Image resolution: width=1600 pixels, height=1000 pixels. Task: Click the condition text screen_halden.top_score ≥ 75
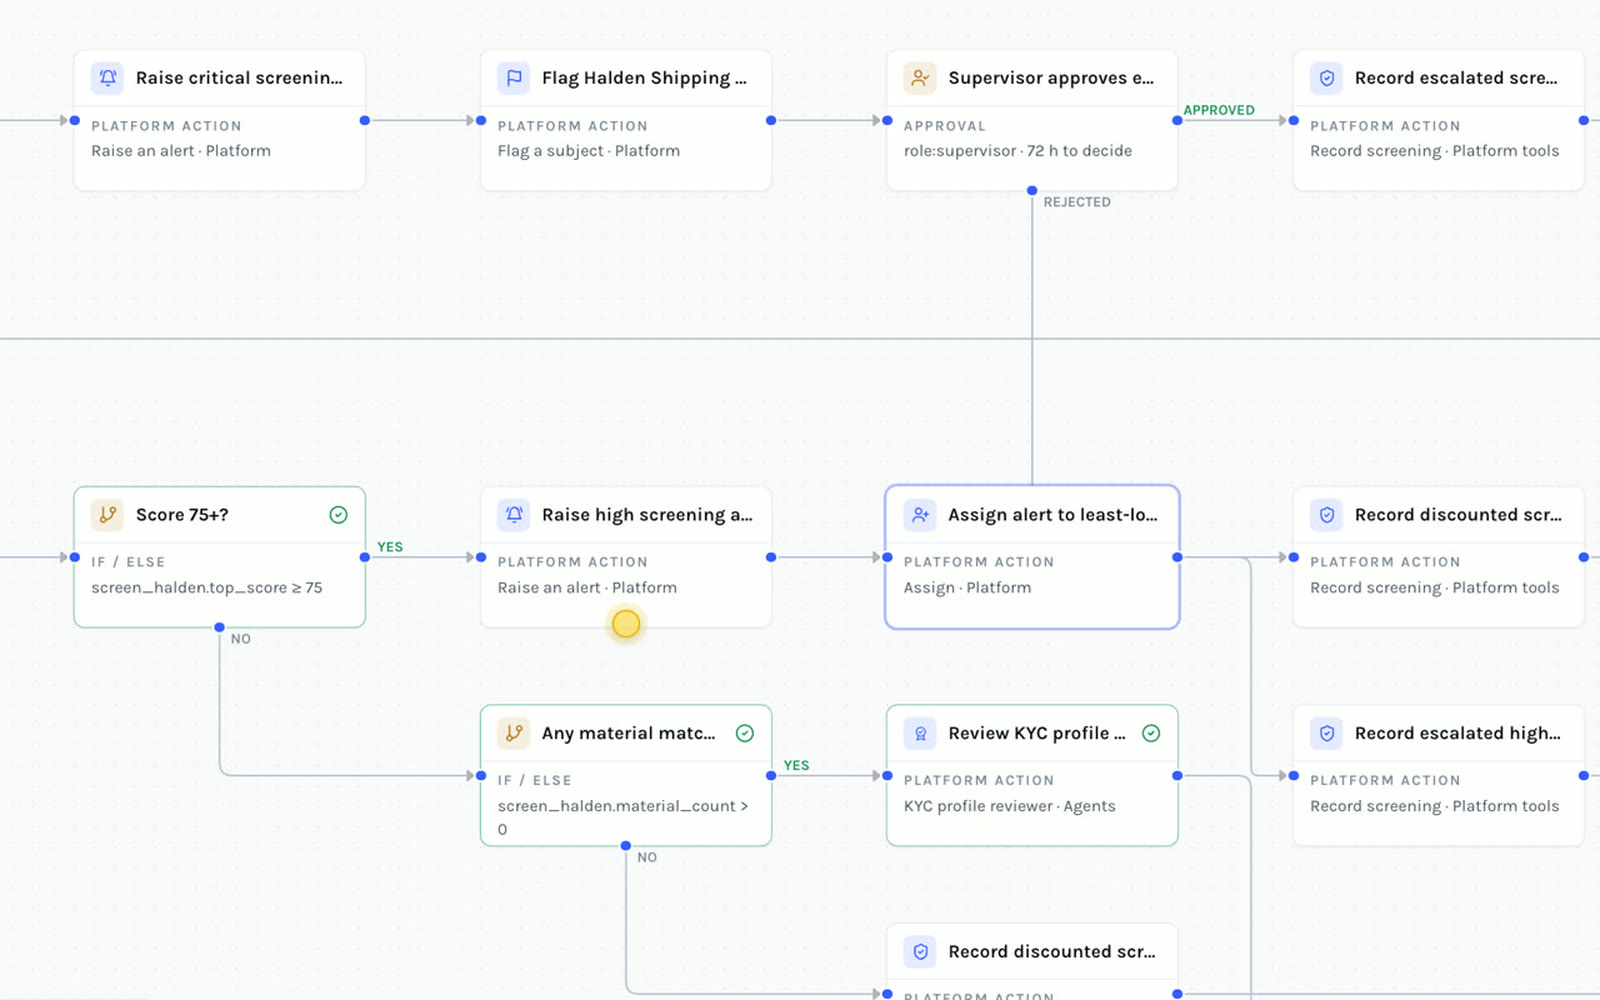point(207,588)
